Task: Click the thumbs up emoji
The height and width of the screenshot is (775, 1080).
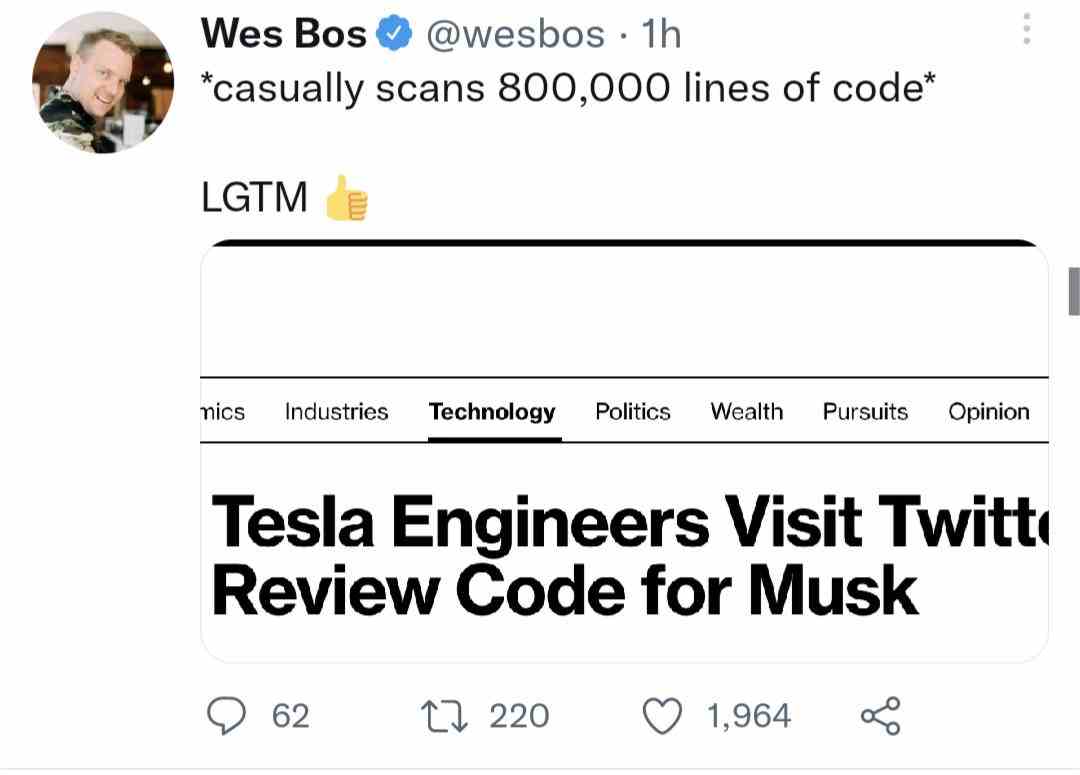Action: click(346, 198)
